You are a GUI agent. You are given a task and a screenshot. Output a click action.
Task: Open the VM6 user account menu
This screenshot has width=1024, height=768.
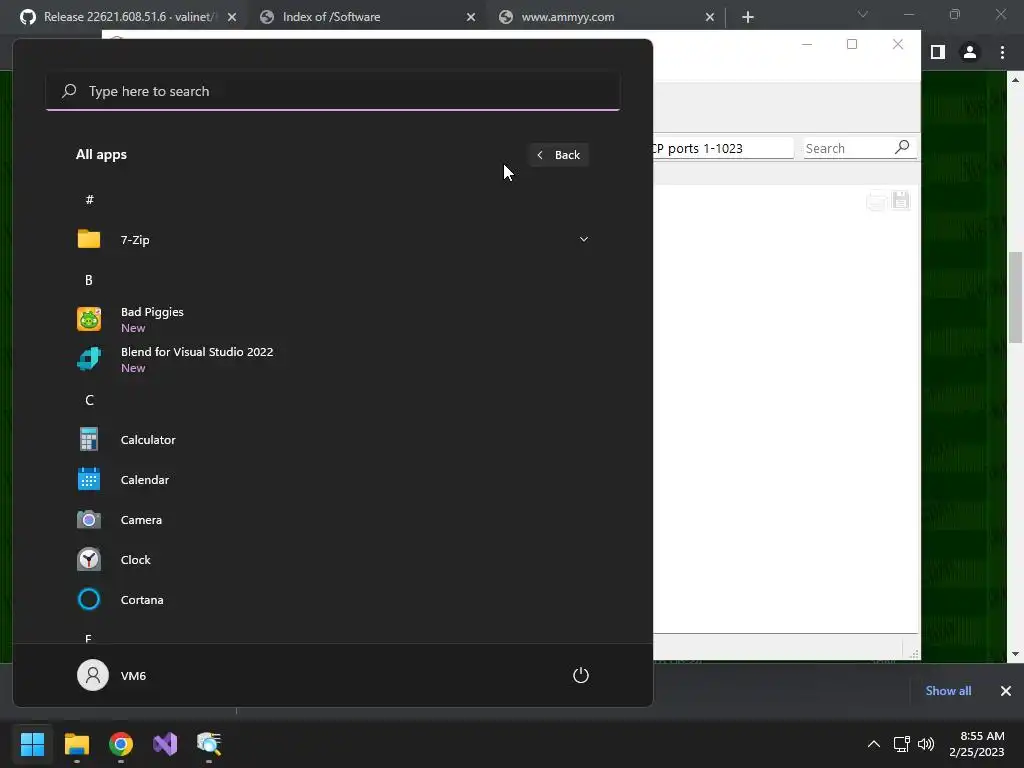click(x=112, y=675)
